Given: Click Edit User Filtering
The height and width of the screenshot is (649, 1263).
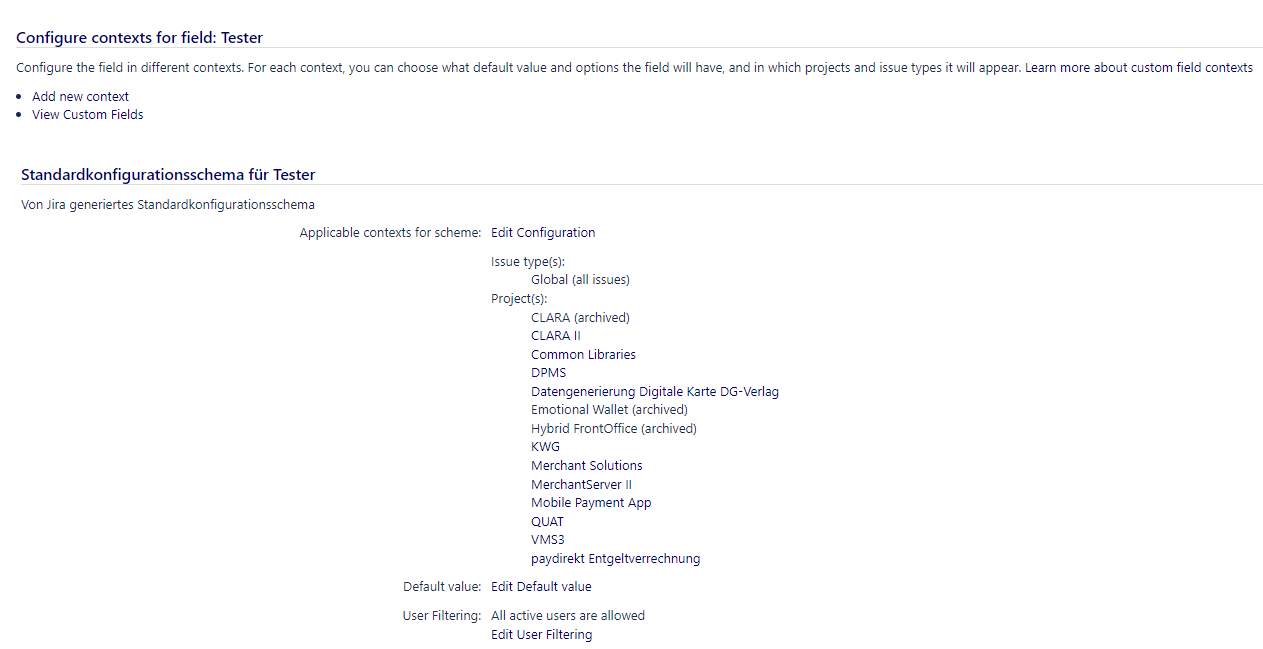Looking at the screenshot, I should pos(541,634).
